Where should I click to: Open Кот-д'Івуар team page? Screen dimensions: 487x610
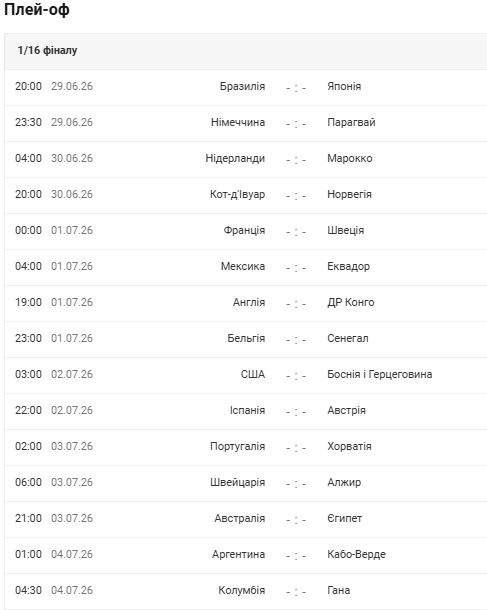[237, 194]
